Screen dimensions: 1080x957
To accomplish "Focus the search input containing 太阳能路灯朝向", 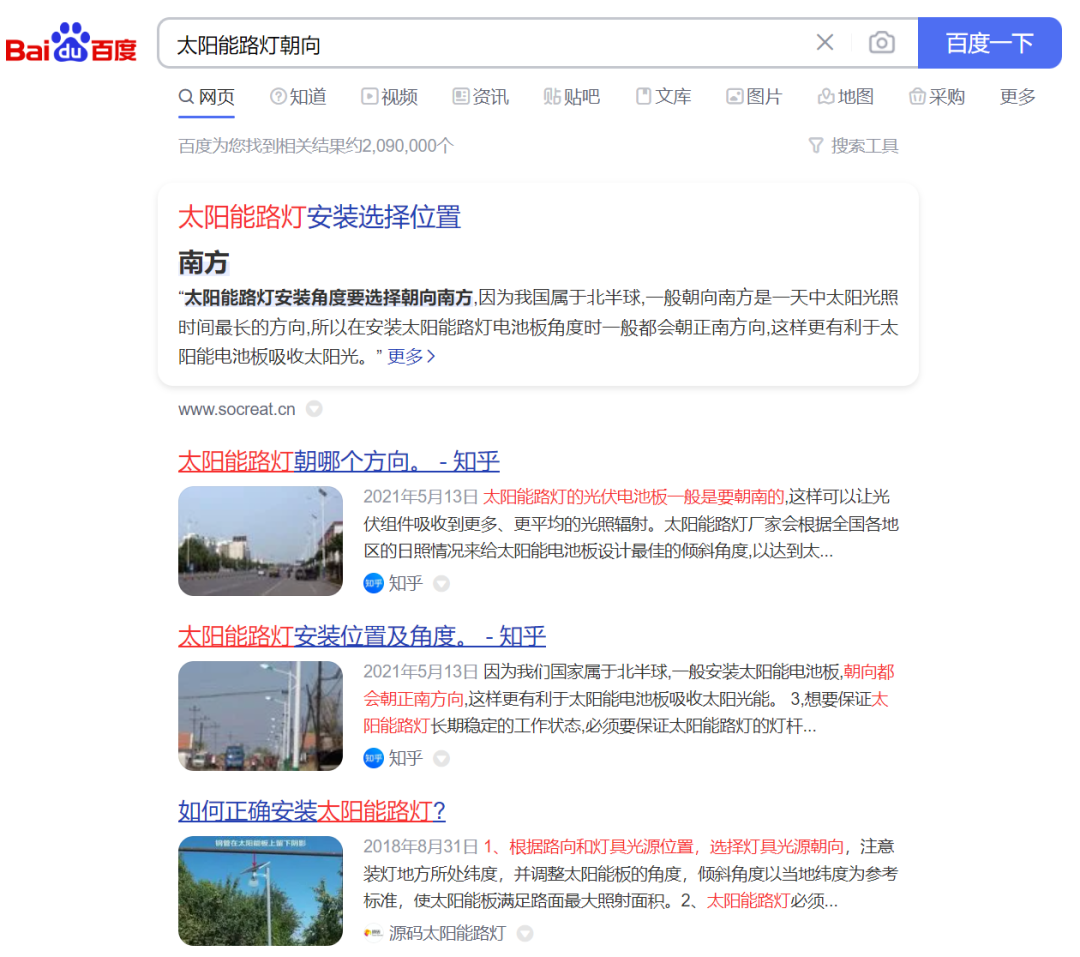I will click(482, 43).
